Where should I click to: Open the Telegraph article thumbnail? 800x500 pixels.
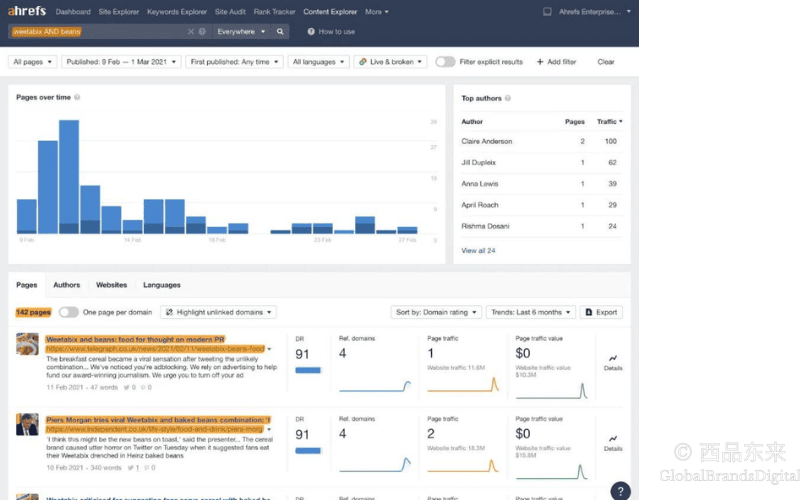(x=27, y=344)
